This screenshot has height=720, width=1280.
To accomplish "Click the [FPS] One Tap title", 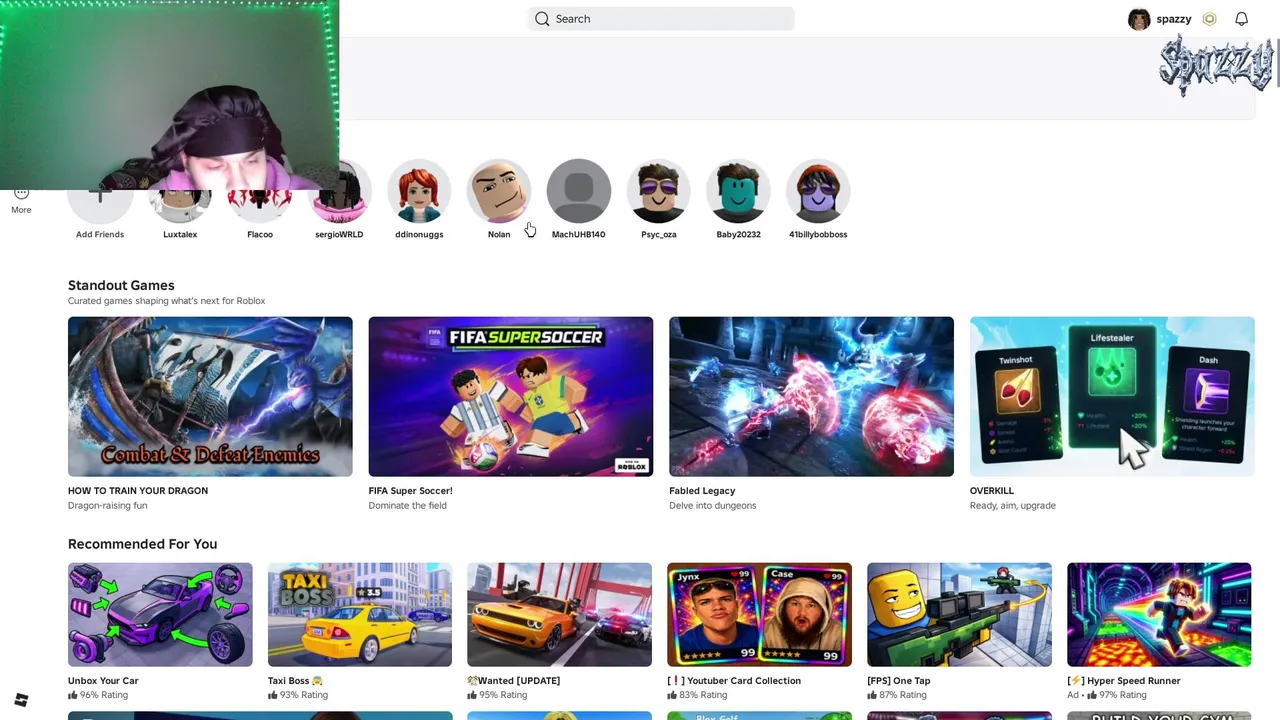I will click(x=899, y=681).
